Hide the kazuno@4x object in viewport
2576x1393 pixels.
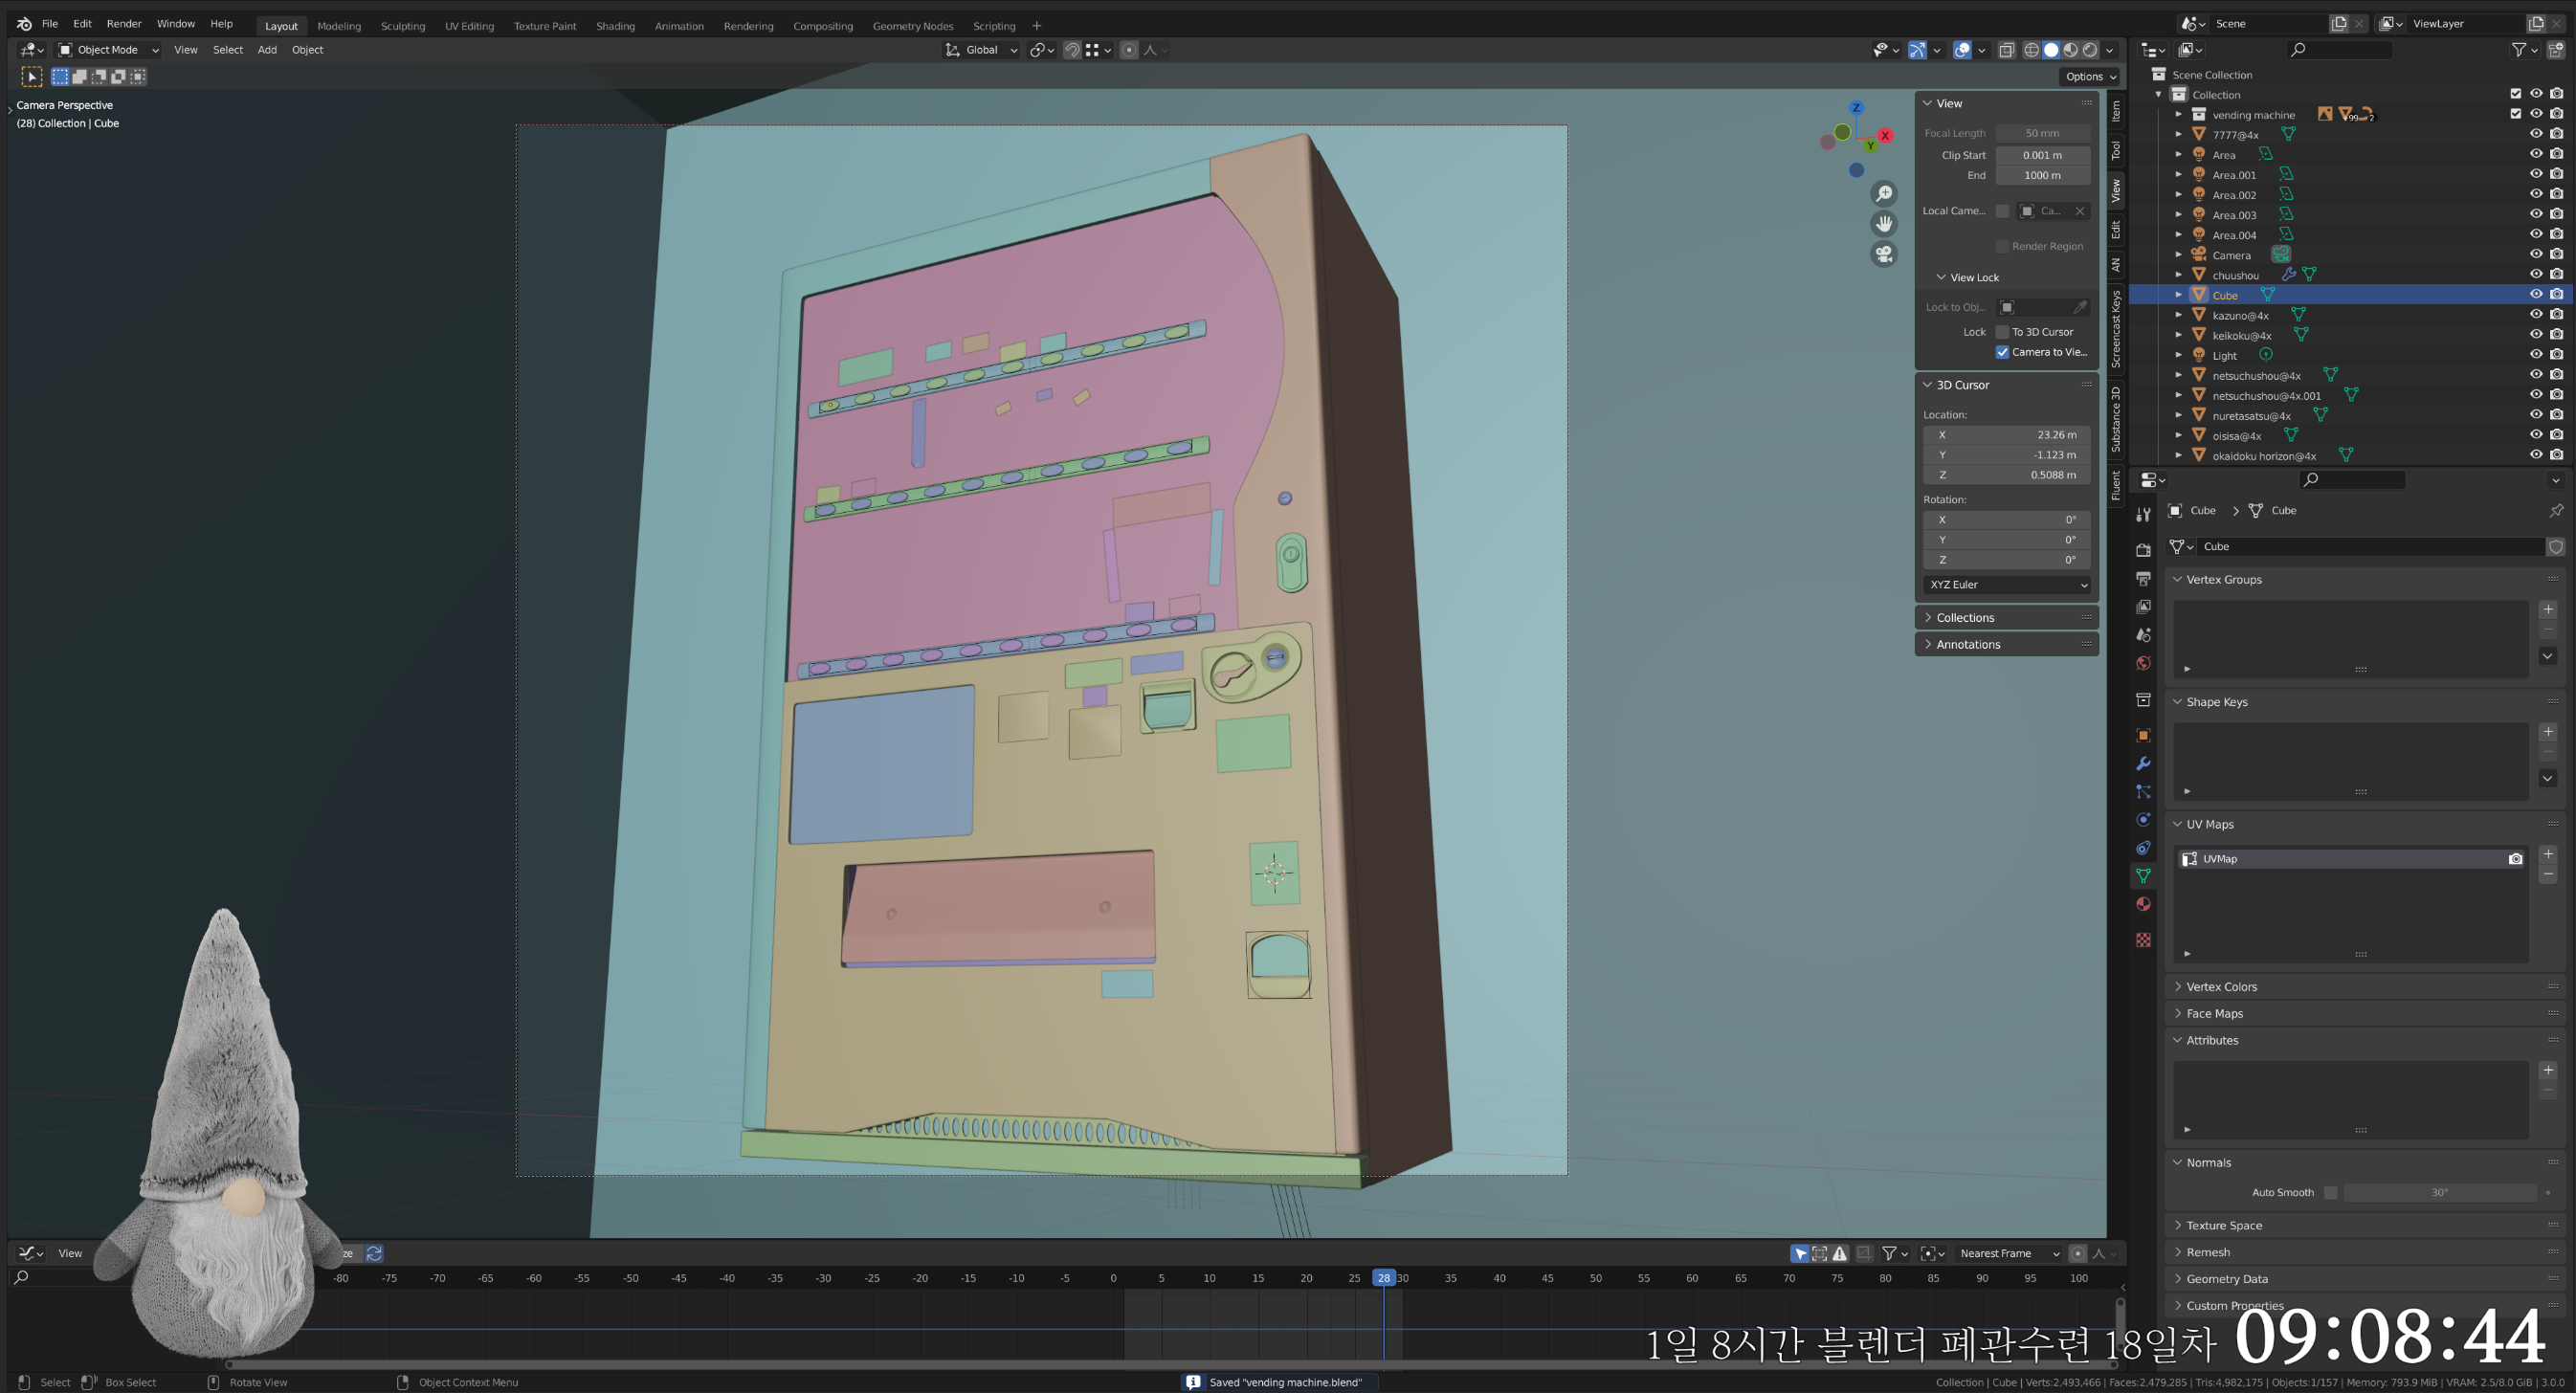tap(2535, 315)
